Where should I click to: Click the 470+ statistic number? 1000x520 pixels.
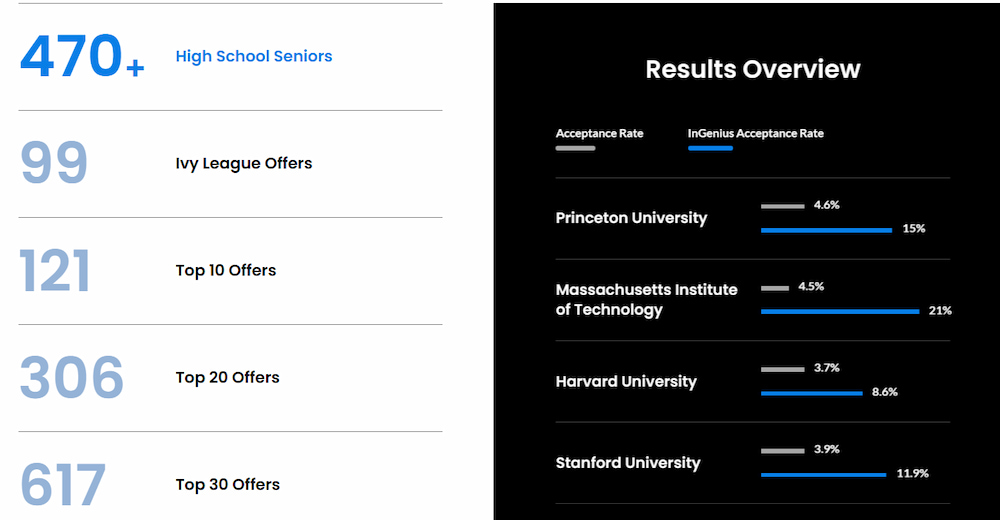(82, 57)
